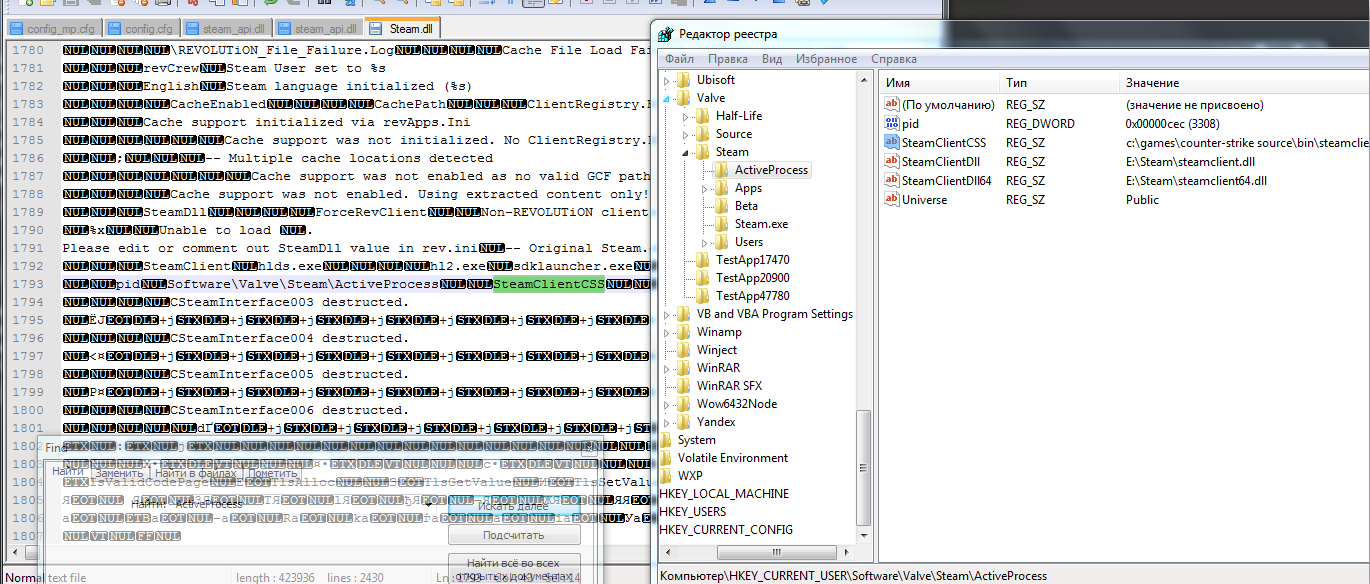Click Найти всё во всех открытых документах button
The height and width of the screenshot is (584, 1370).
coord(514,569)
